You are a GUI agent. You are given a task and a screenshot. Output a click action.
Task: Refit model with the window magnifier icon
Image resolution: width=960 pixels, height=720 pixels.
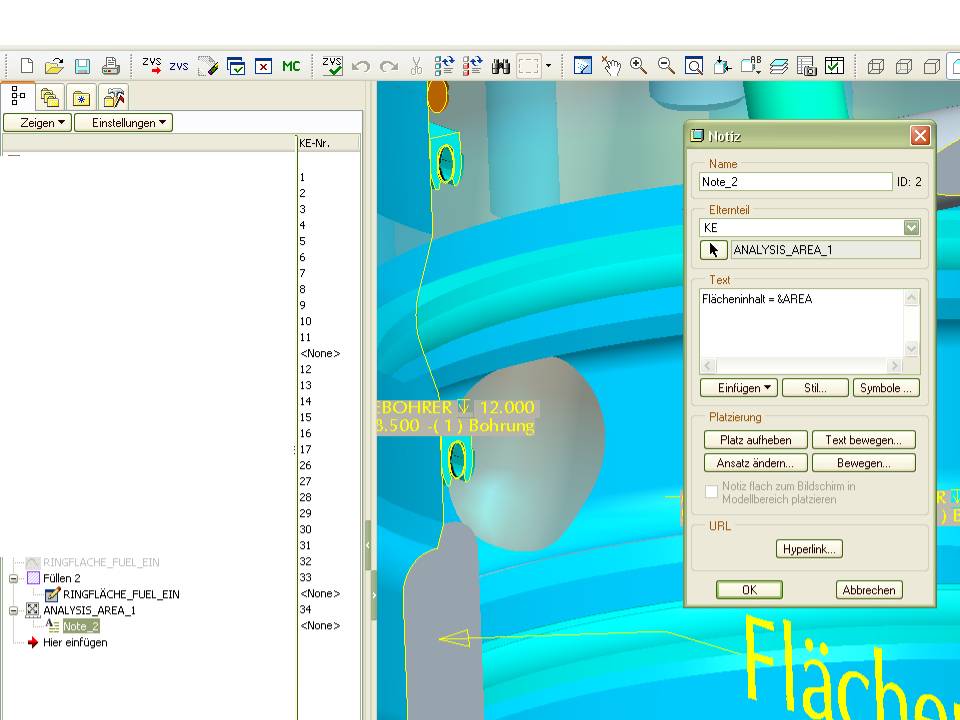(694, 66)
